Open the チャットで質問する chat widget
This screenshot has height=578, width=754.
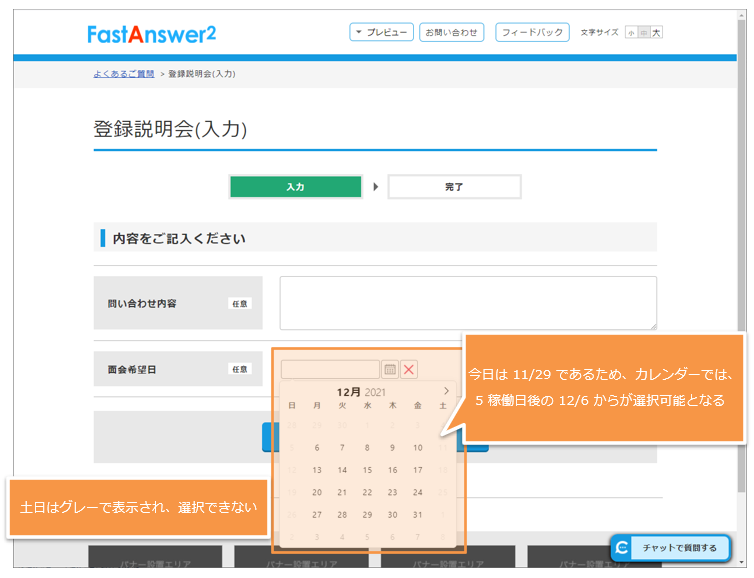pyautogui.click(x=670, y=548)
